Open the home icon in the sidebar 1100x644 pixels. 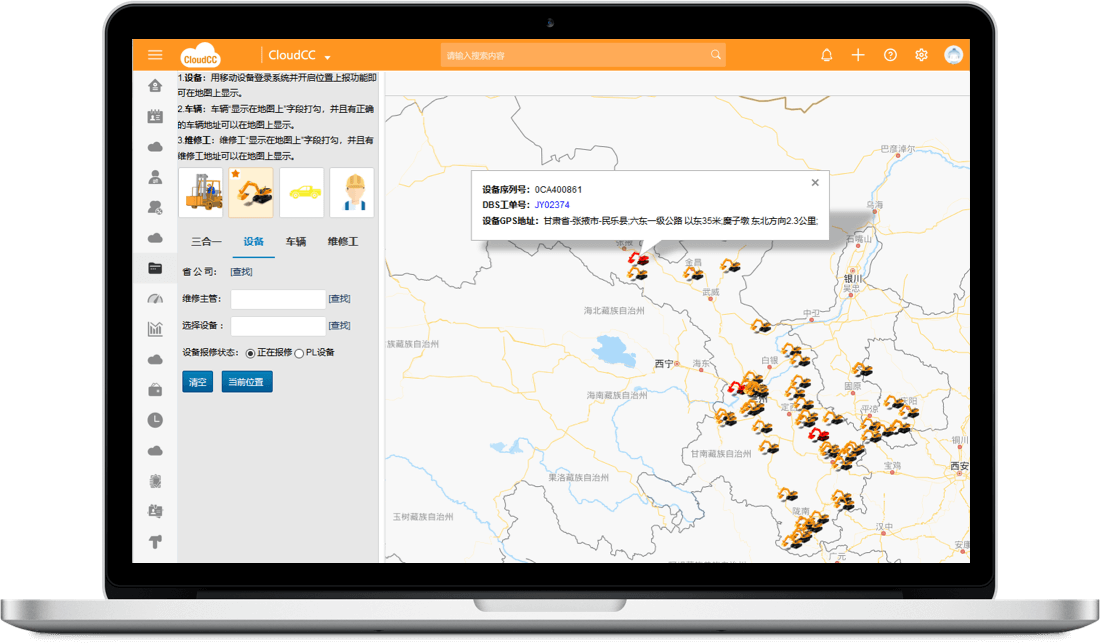tap(155, 85)
